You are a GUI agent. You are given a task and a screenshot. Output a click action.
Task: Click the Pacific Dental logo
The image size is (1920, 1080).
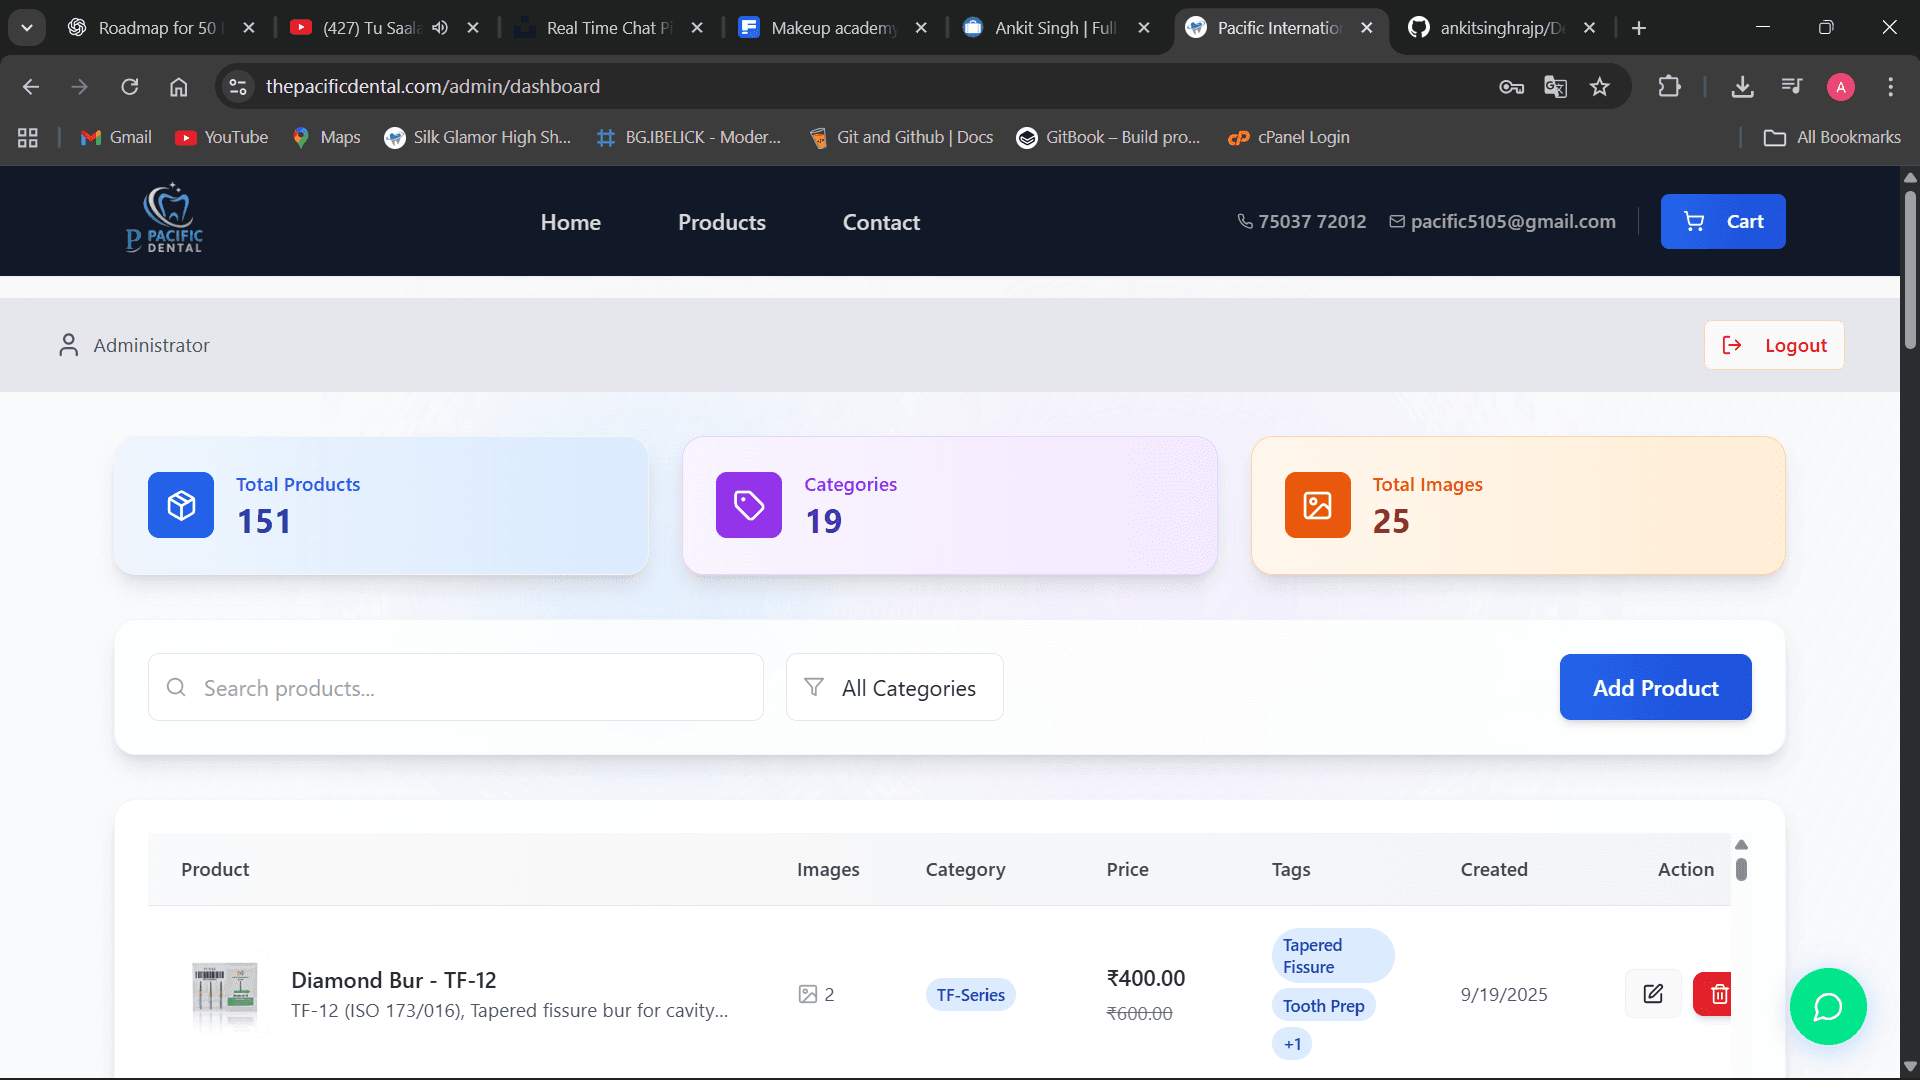point(165,219)
